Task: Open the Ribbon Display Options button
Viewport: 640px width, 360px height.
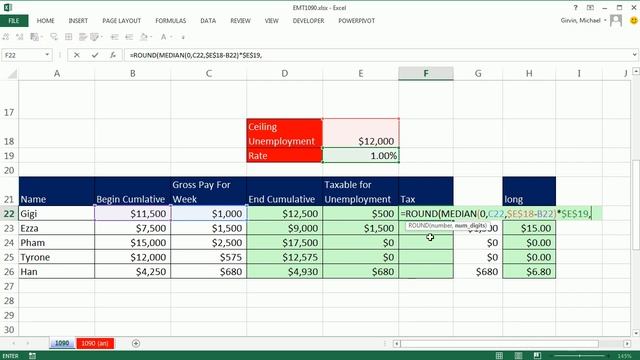Action: pos(590,8)
